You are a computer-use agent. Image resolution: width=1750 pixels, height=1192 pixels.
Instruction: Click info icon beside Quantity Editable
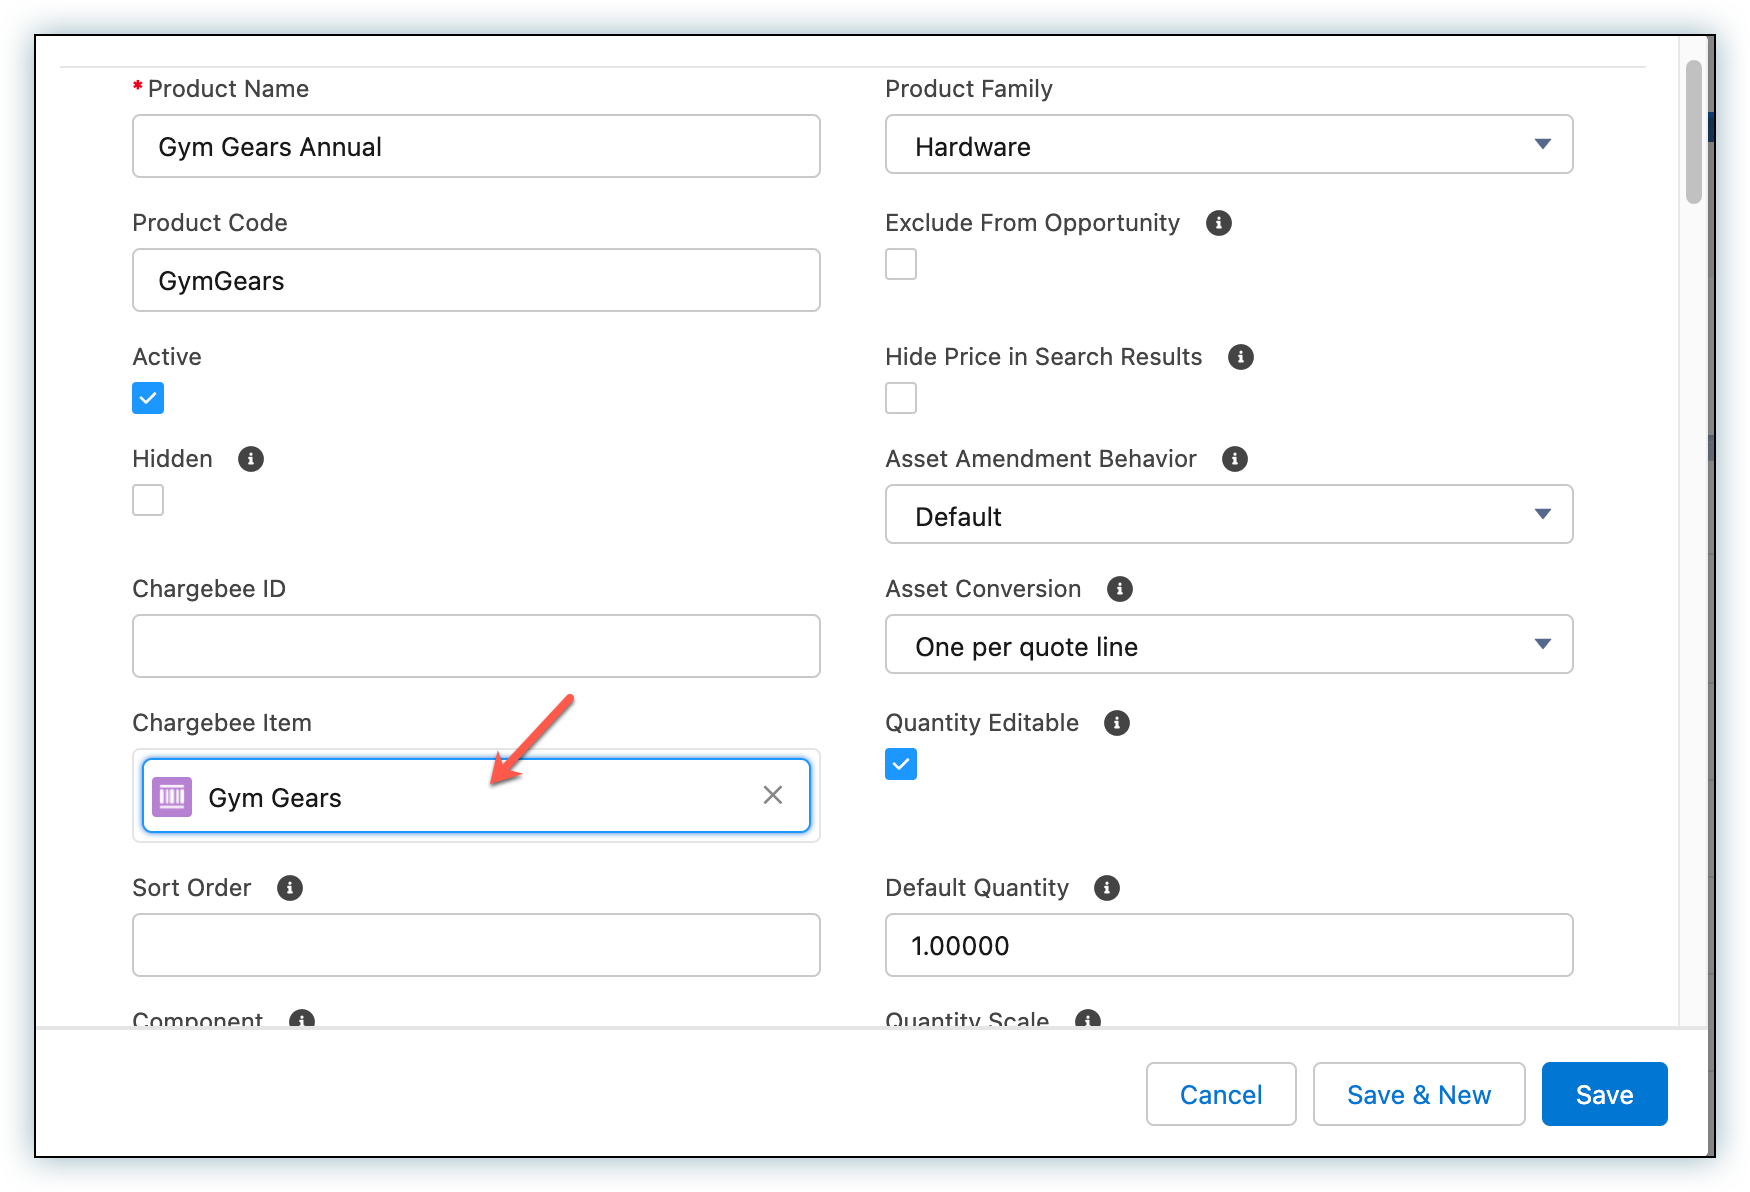pyautogui.click(x=1117, y=723)
